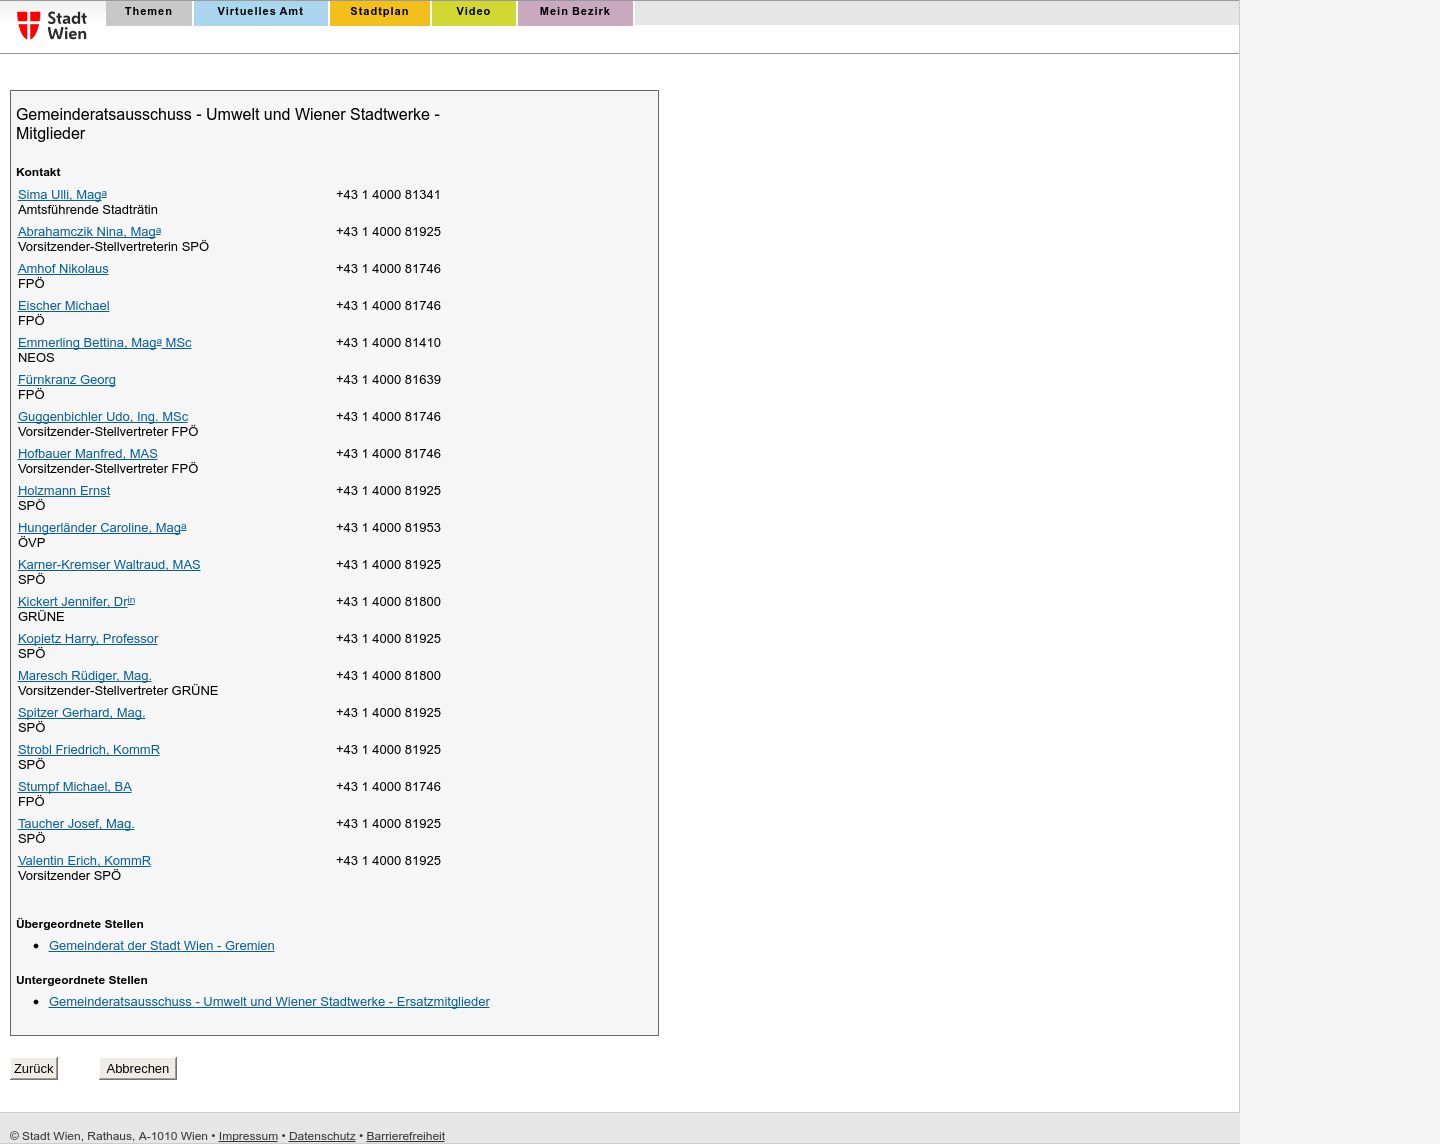The height and width of the screenshot is (1144, 1440).
Task: Go to the Video tab
Action: (474, 12)
